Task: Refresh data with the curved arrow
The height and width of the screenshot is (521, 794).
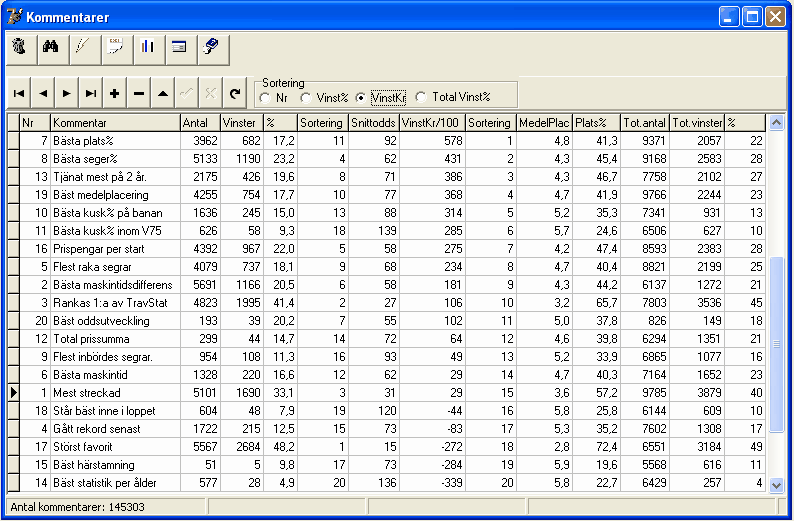Action: point(234,93)
